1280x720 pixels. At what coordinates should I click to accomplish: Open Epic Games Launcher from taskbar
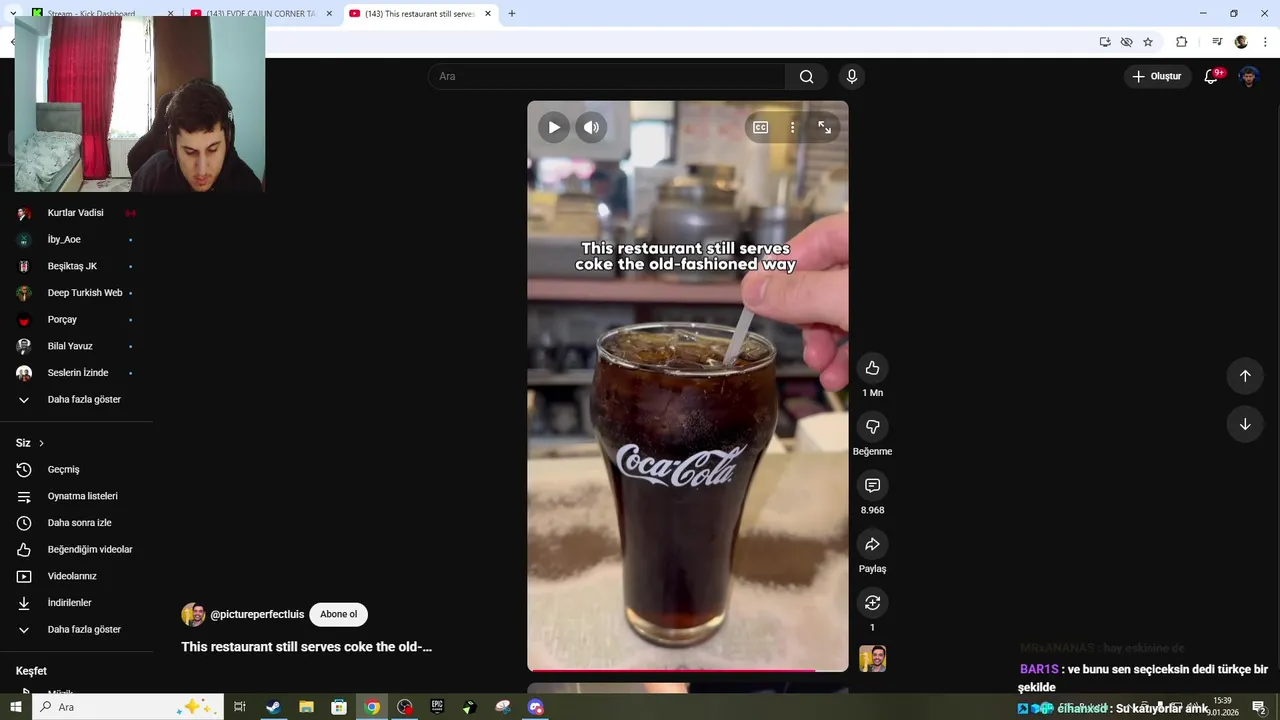(437, 707)
